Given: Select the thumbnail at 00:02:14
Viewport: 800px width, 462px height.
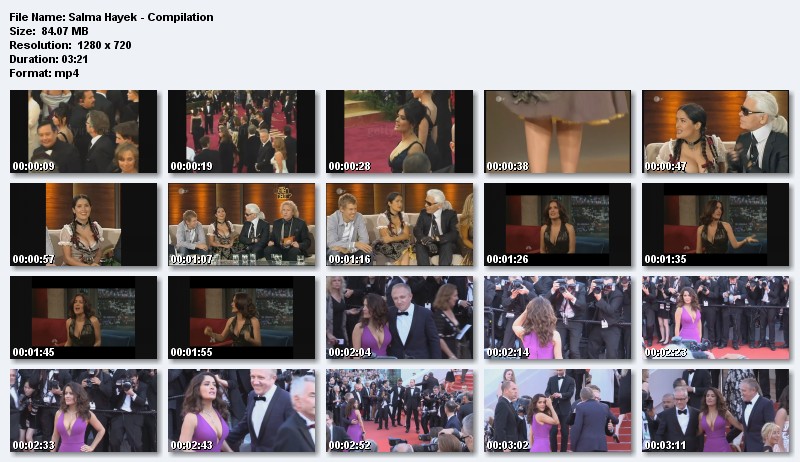Looking at the screenshot, I should pyautogui.click(x=557, y=317).
